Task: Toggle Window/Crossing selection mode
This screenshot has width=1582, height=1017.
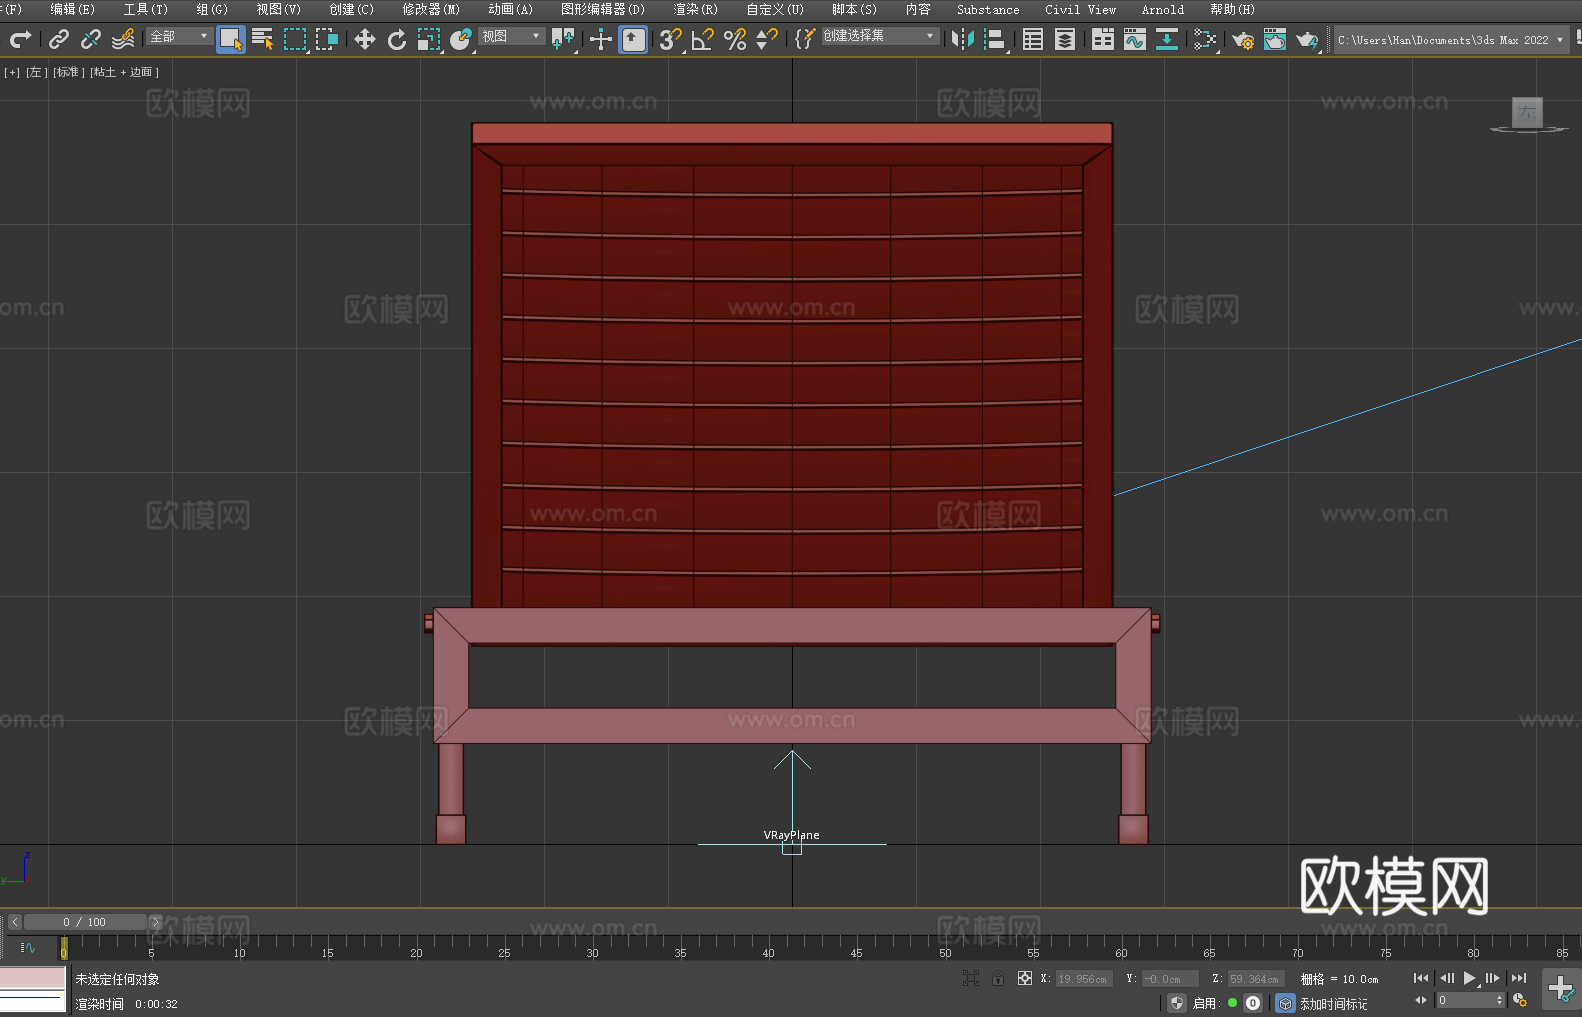Action: point(327,39)
